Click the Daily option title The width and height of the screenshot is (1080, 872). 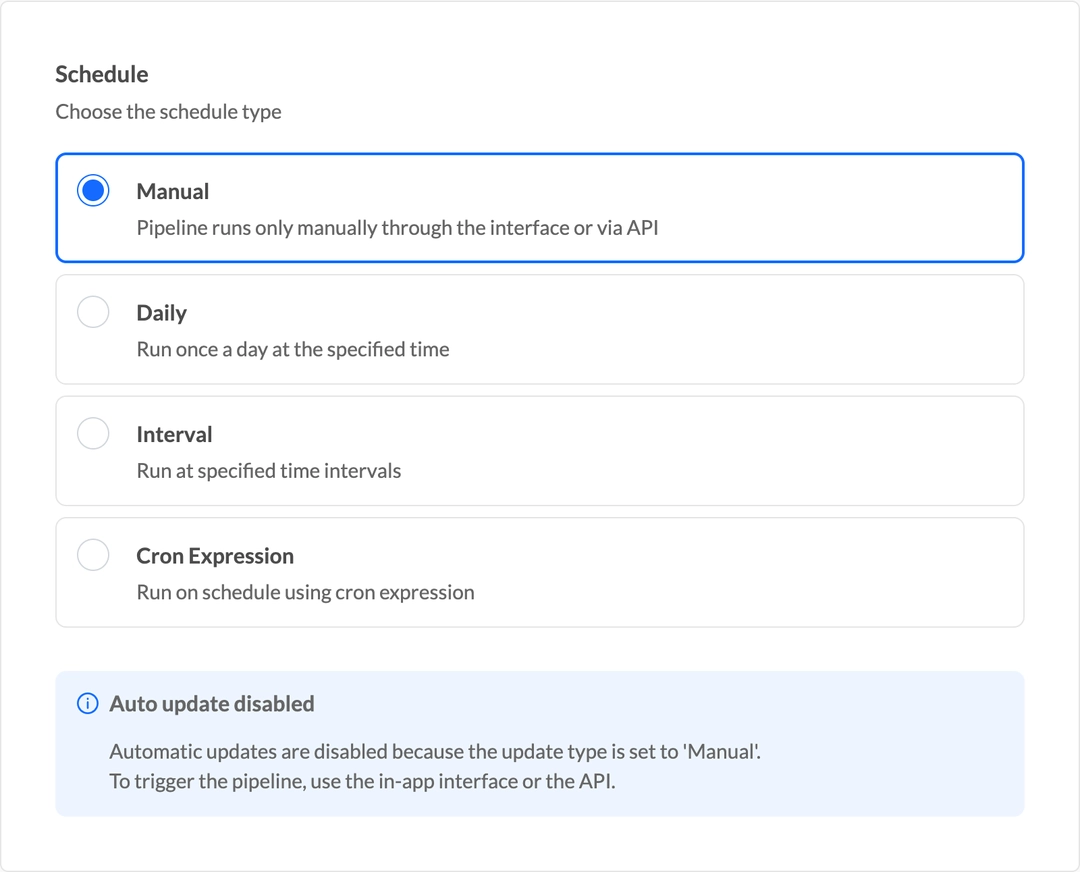tap(162, 313)
